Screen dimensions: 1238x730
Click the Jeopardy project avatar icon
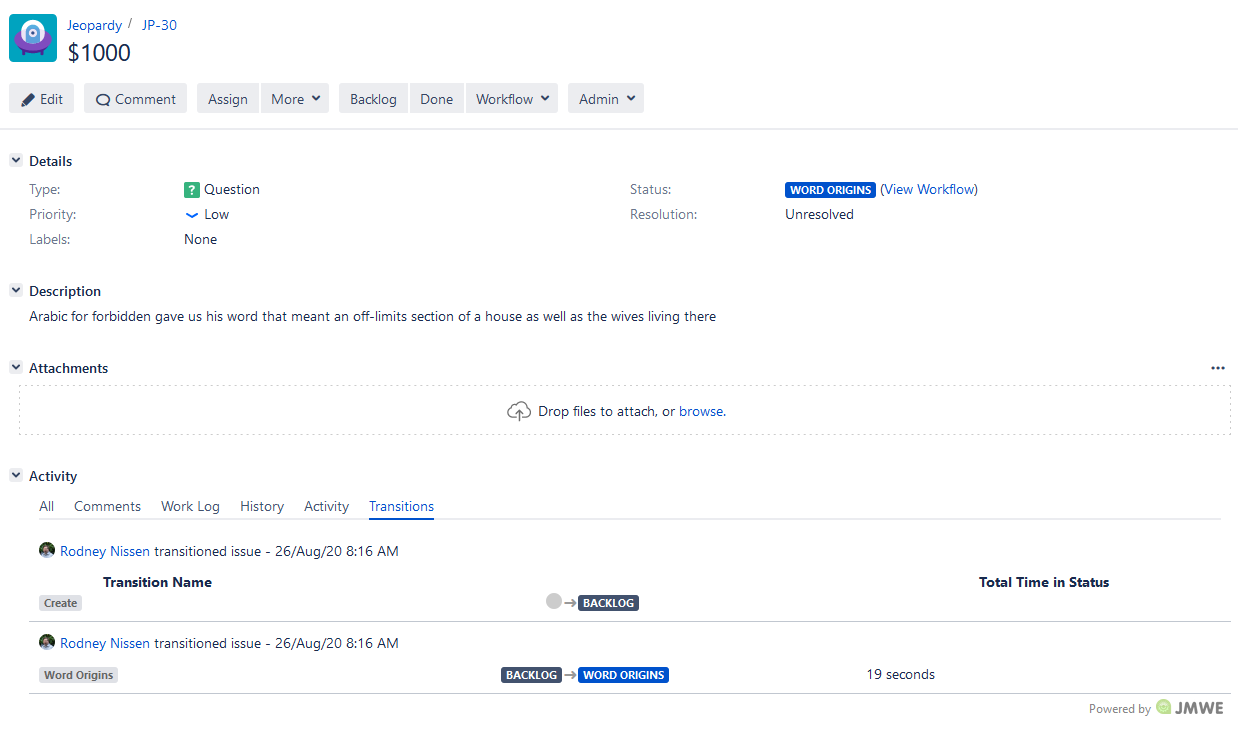click(x=32, y=37)
